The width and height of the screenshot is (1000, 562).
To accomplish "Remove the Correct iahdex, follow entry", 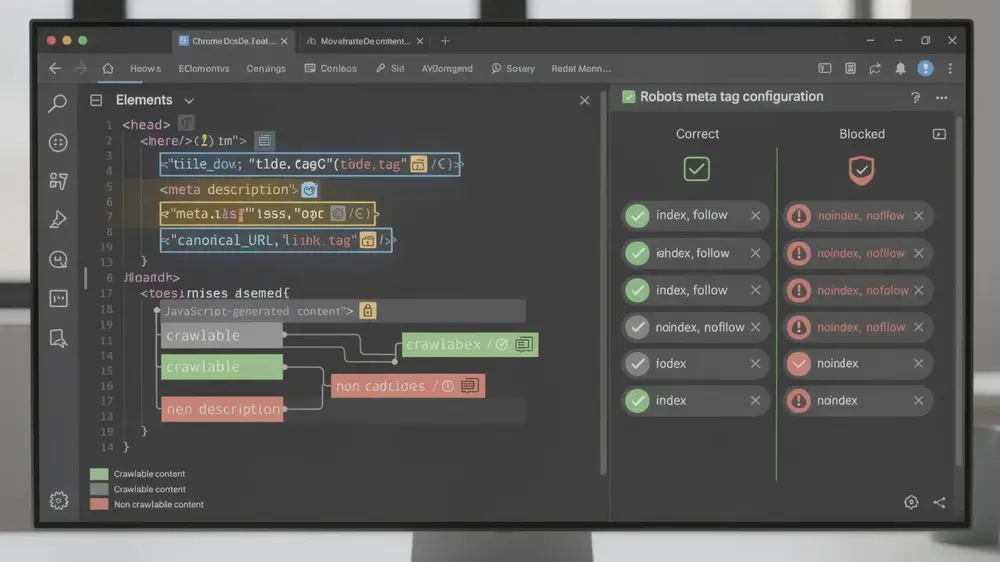I will 755,253.
